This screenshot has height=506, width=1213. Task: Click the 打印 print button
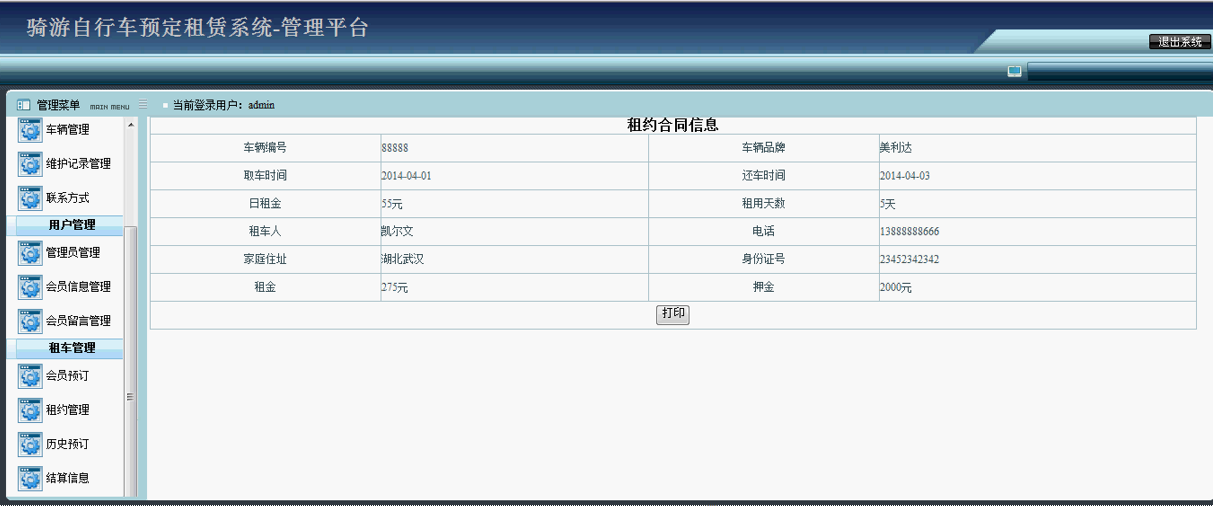click(x=673, y=314)
